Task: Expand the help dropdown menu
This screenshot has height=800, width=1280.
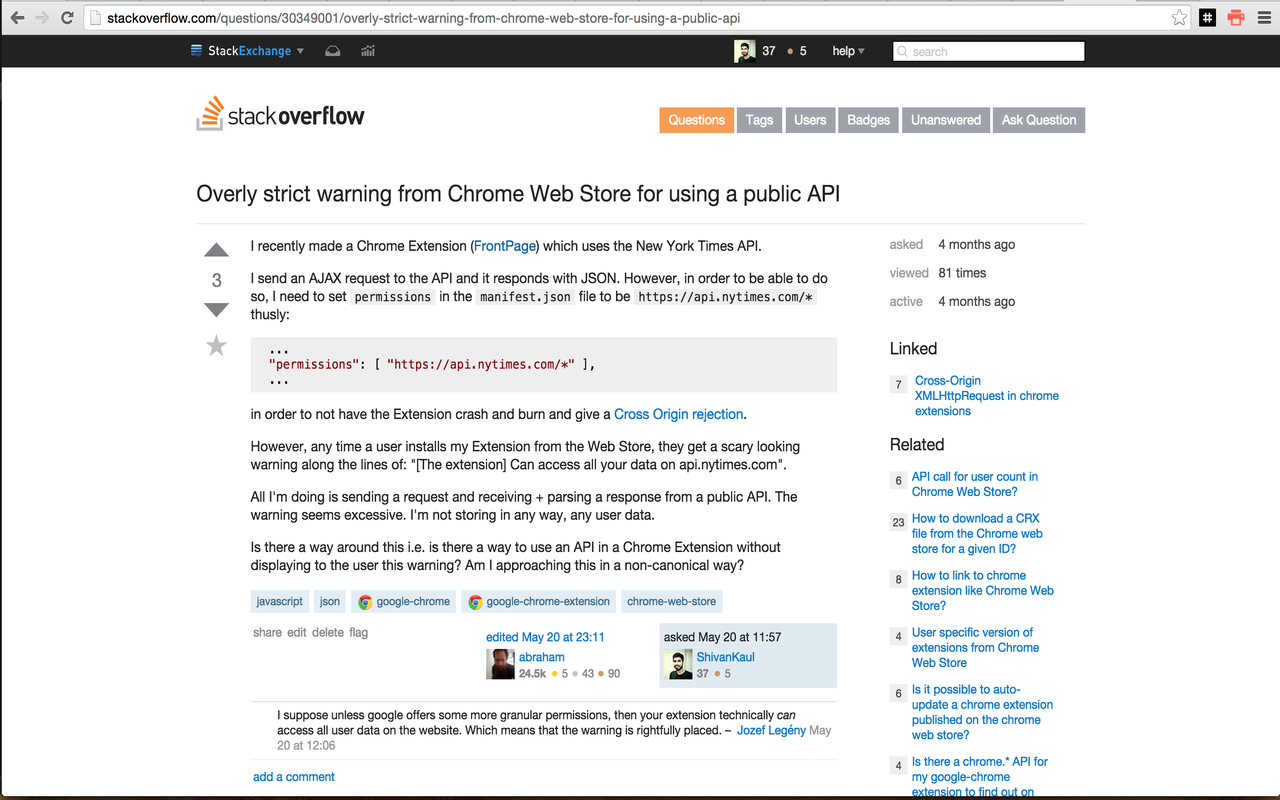Action: pyautogui.click(x=849, y=51)
